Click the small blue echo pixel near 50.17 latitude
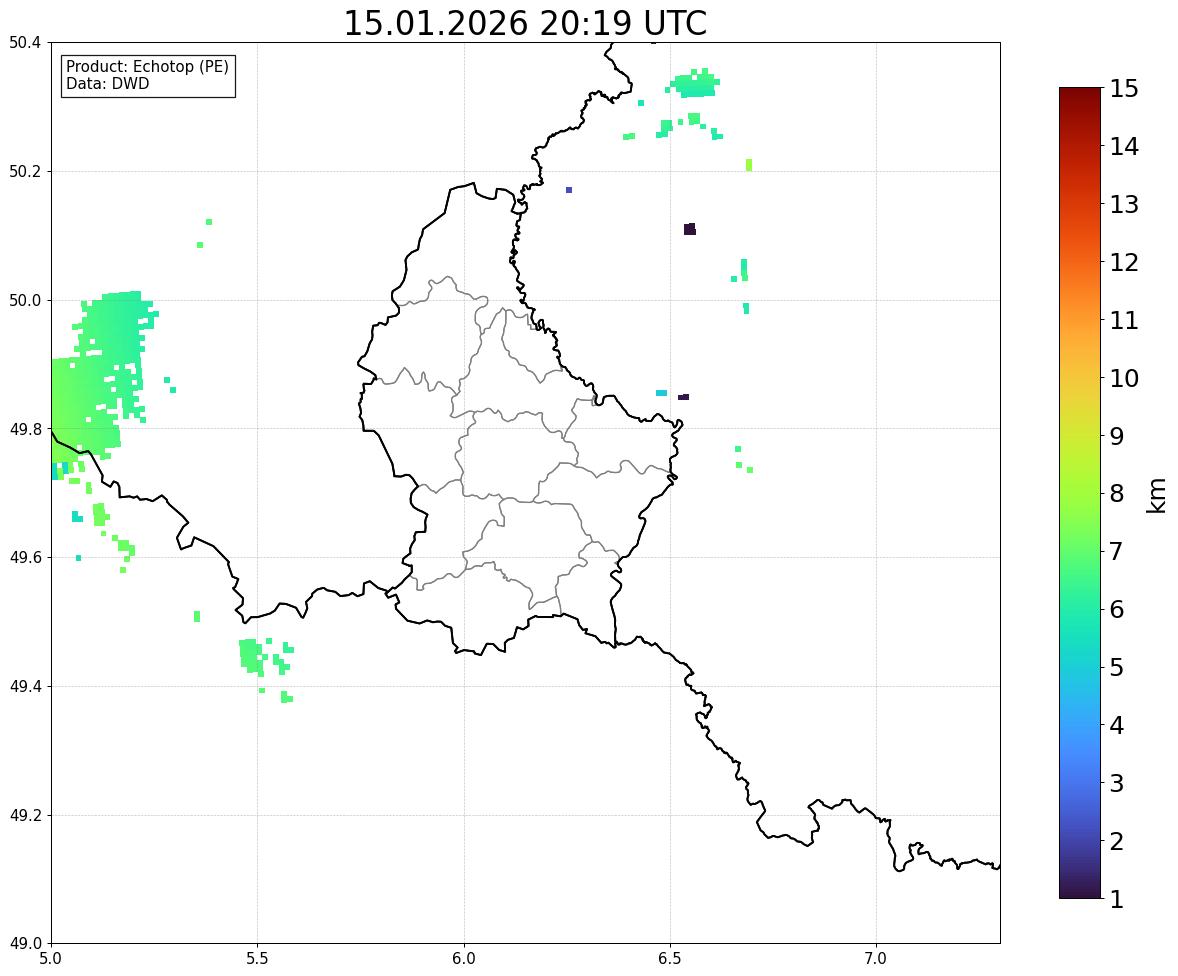1178x976 pixels. pyautogui.click(x=569, y=190)
